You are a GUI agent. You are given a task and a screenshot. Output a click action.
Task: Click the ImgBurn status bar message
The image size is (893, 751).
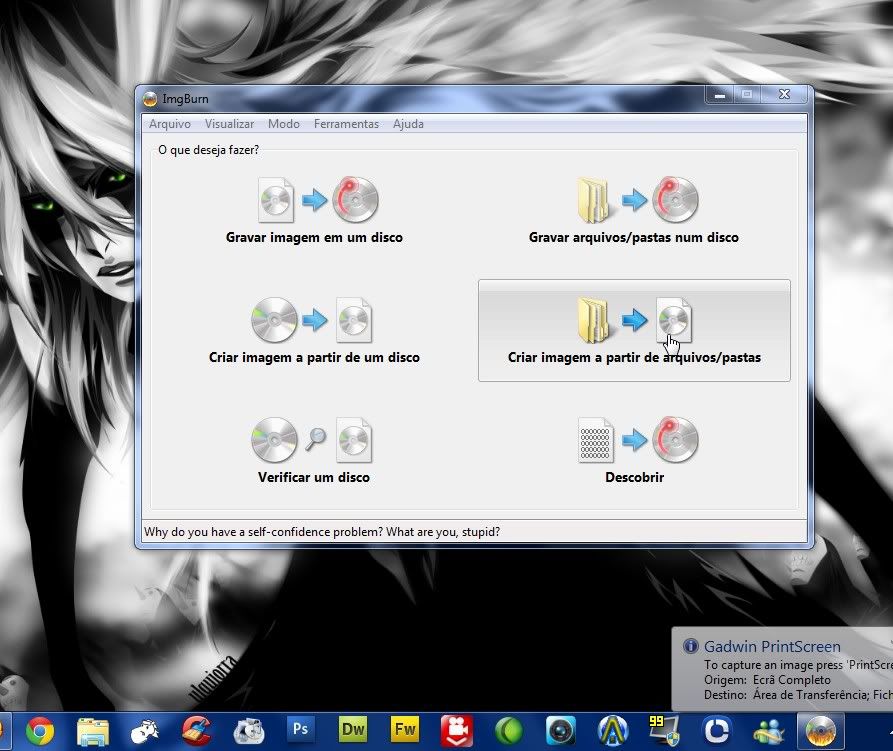pos(322,532)
